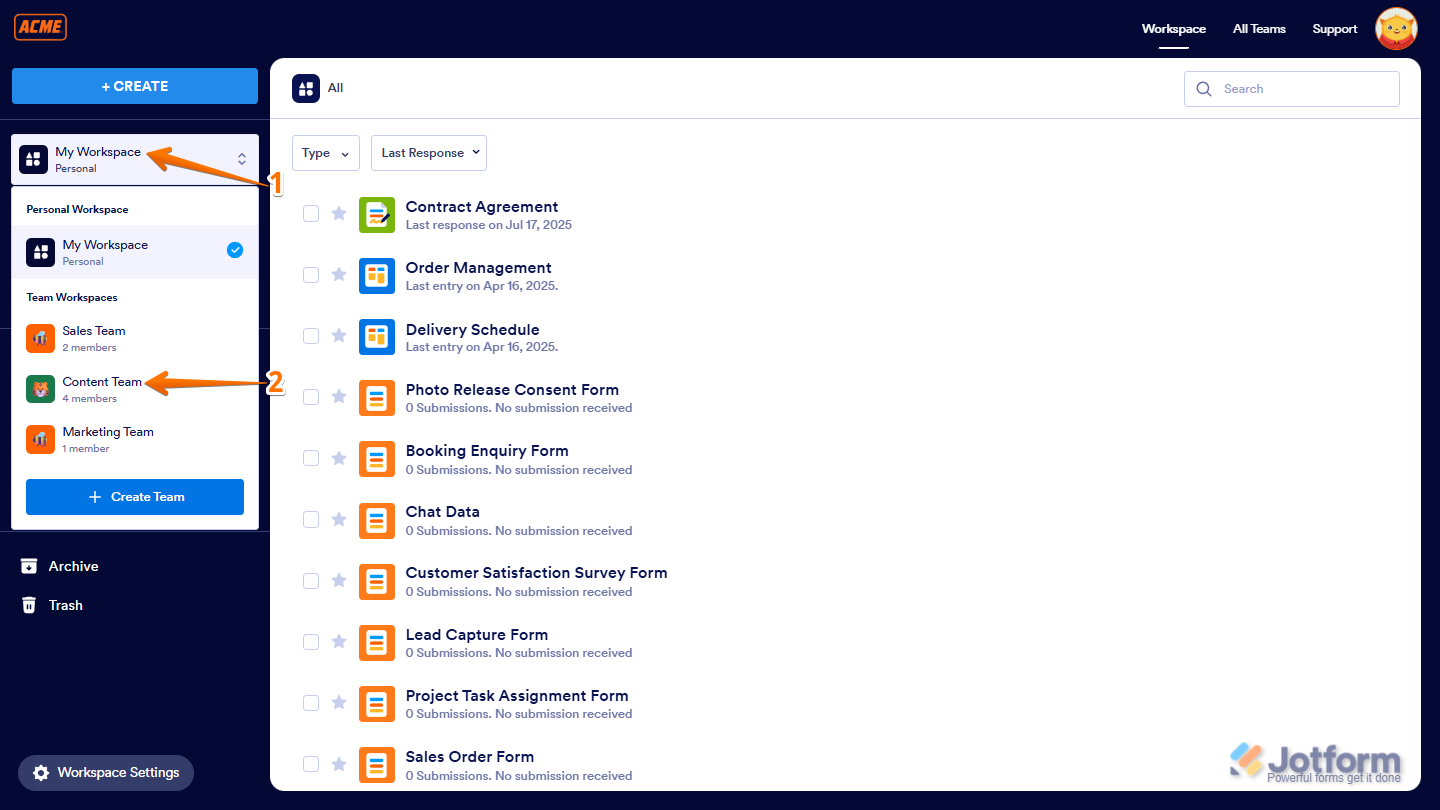Open the Archive section icon

click(x=29, y=565)
